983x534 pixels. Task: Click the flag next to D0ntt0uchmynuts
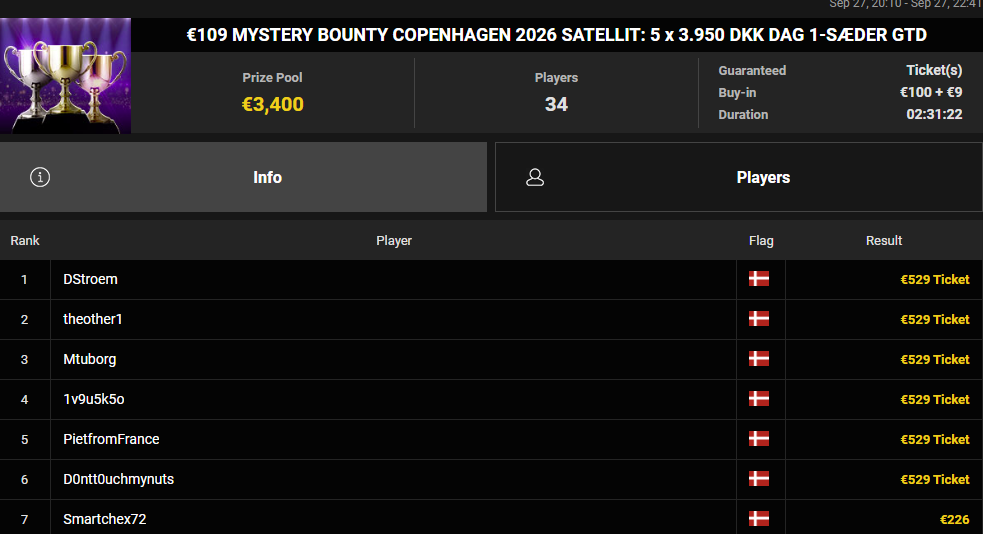click(x=759, y=479)
